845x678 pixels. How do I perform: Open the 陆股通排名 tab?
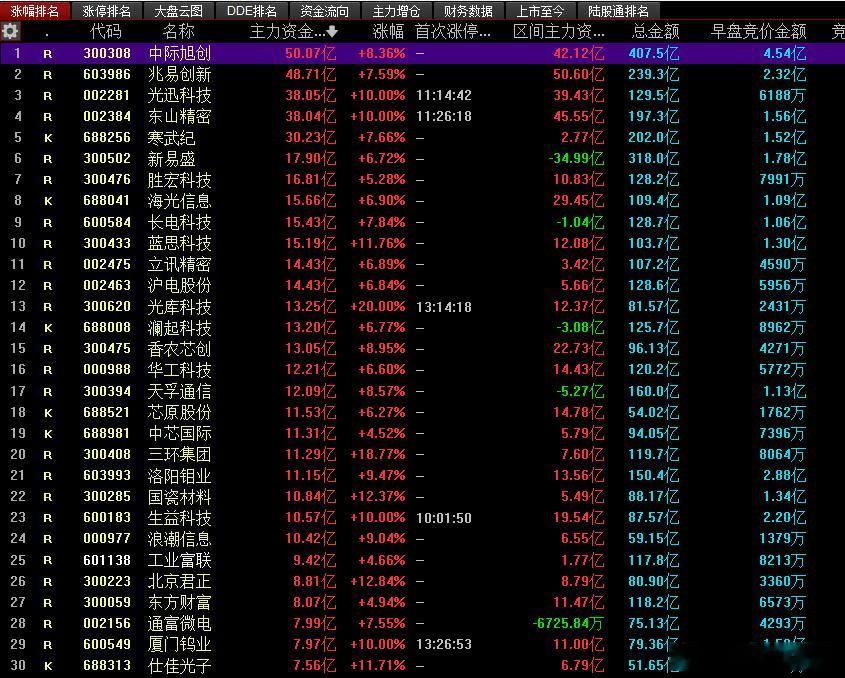click(618, 11)
